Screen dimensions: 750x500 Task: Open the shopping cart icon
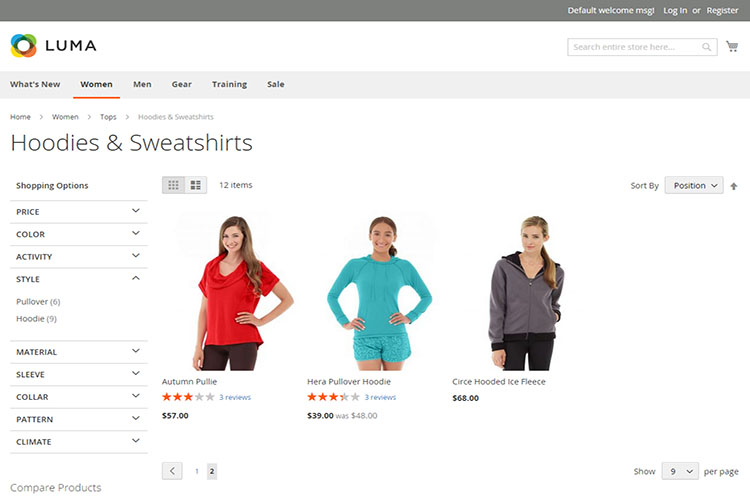click(732, 46)
